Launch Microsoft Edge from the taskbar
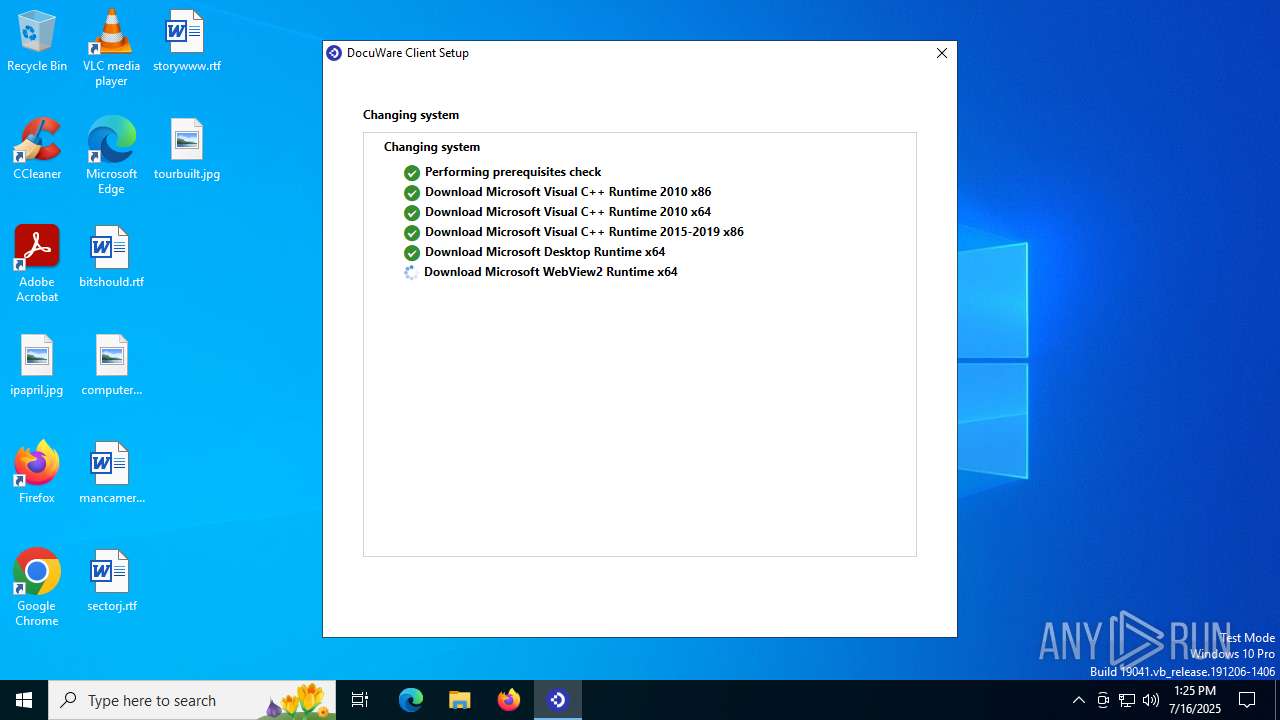 (411, 700)
